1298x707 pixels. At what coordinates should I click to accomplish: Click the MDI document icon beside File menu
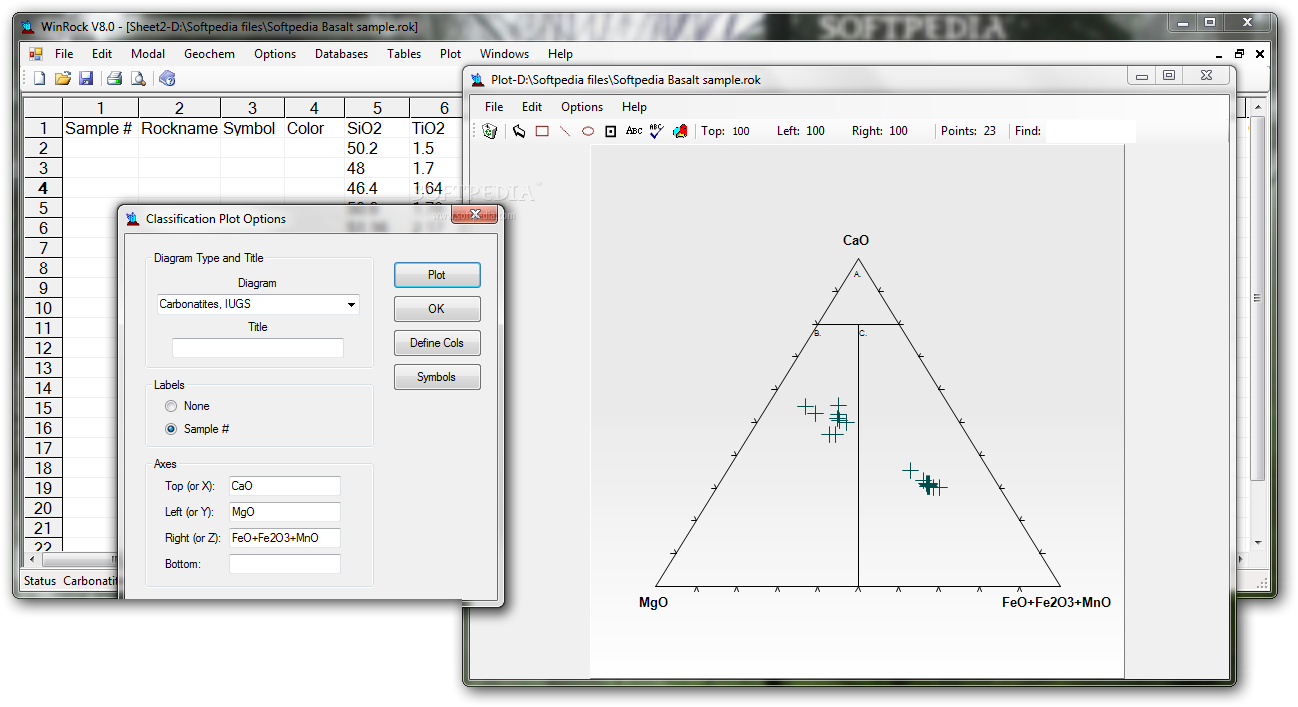coord(36,54)
